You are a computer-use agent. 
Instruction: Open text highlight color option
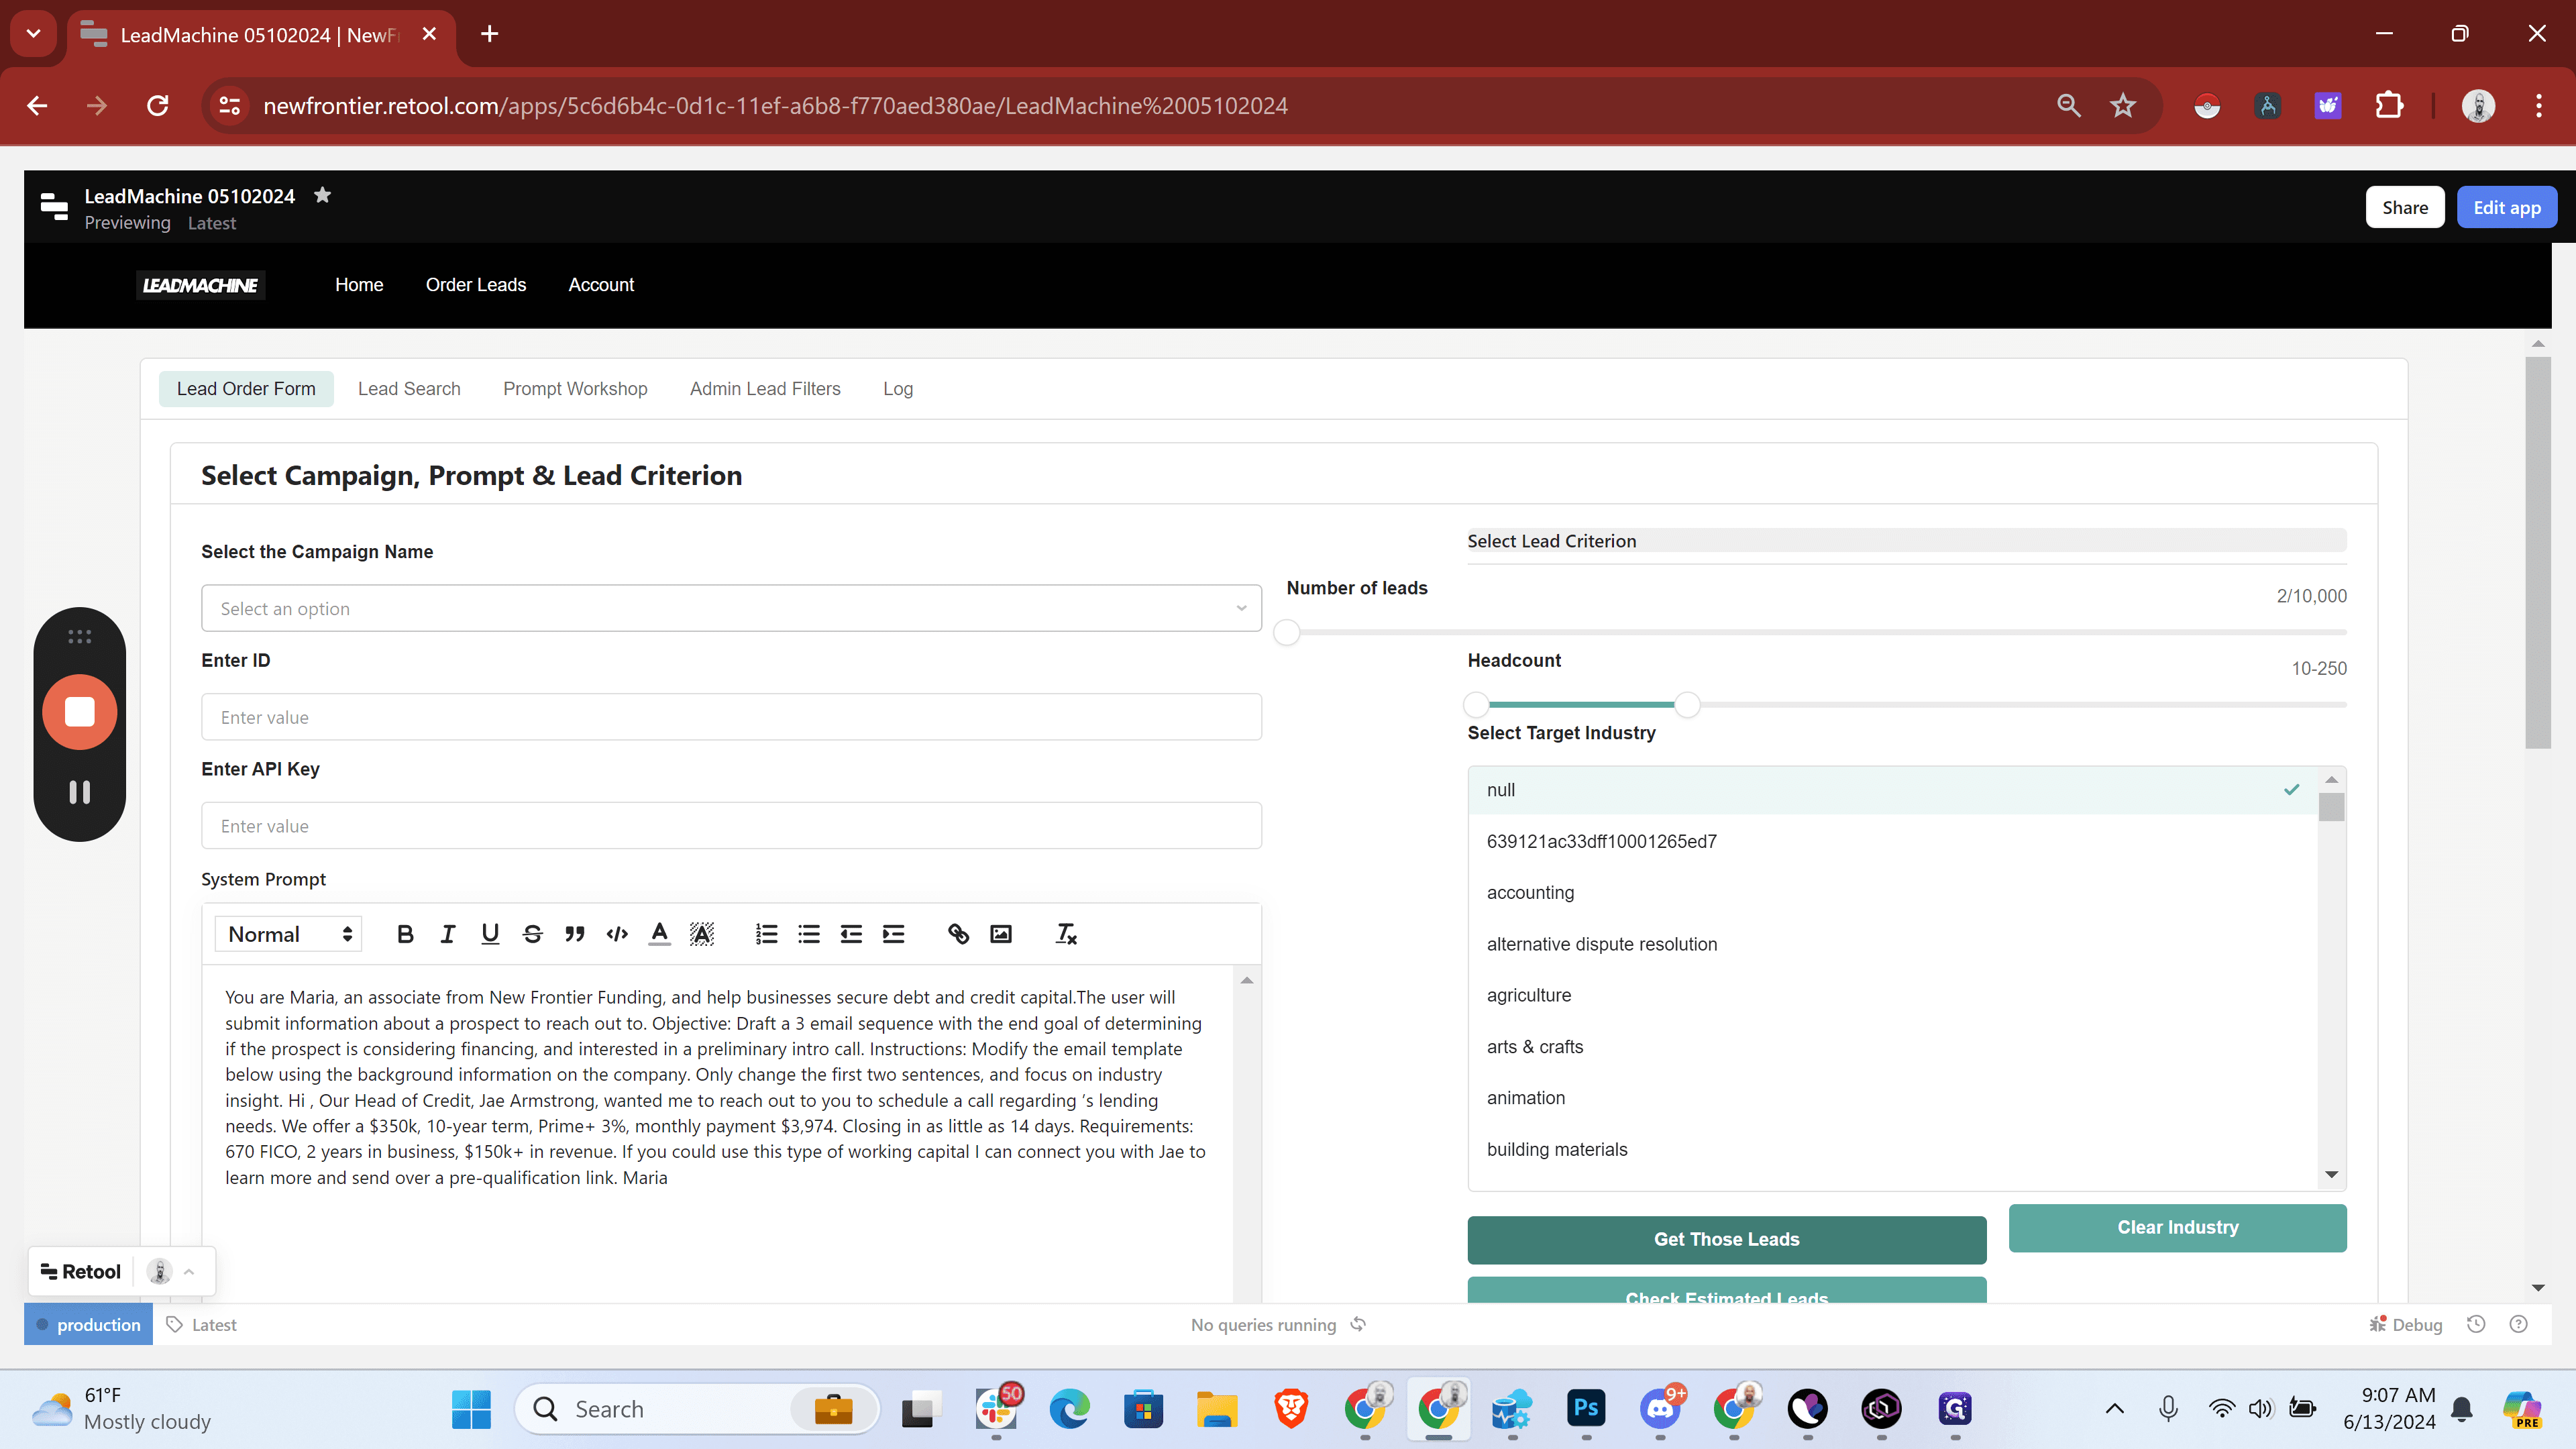click(702, 934)
